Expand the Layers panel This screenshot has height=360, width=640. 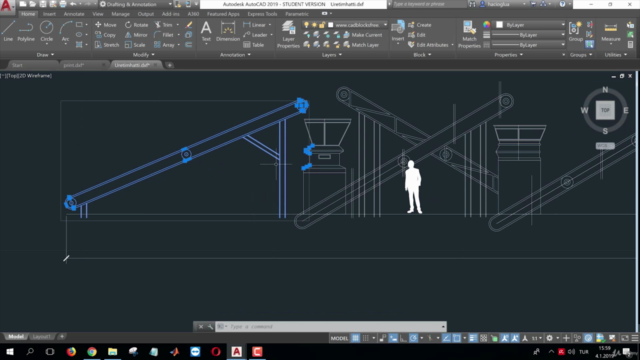point(331,55)
